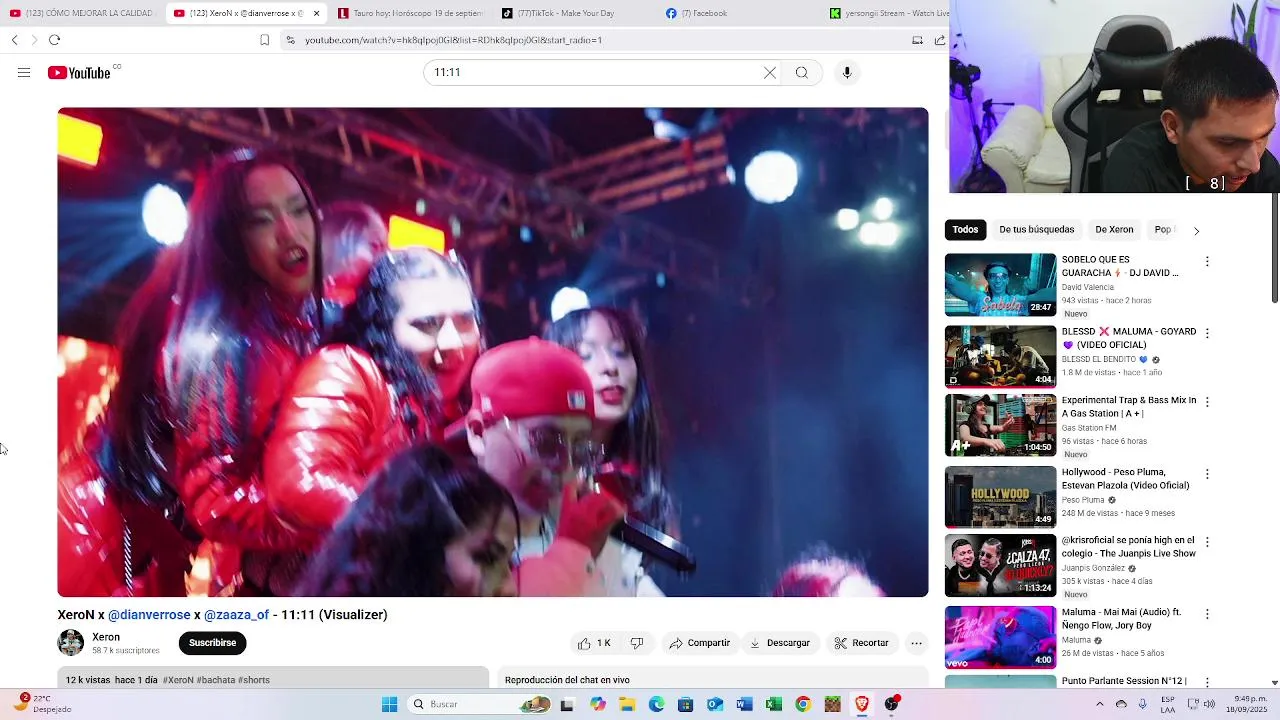1280x720 pixels.
Task: Dislike the video
Action: coord(637,643)
